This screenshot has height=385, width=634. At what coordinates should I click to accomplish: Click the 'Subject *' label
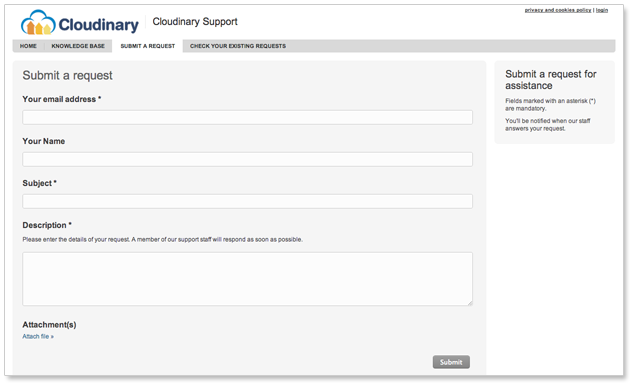(39, 183)
